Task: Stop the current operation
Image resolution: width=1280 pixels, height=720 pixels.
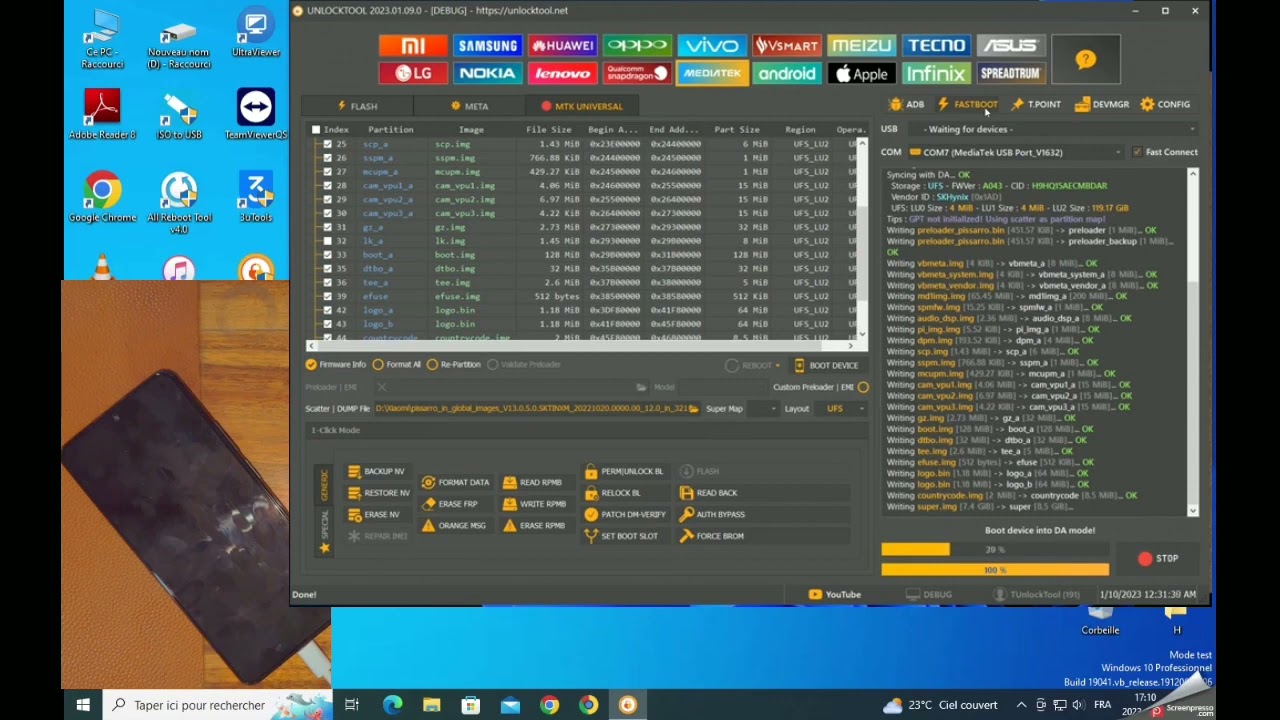Action: (x=1158, y=558)
